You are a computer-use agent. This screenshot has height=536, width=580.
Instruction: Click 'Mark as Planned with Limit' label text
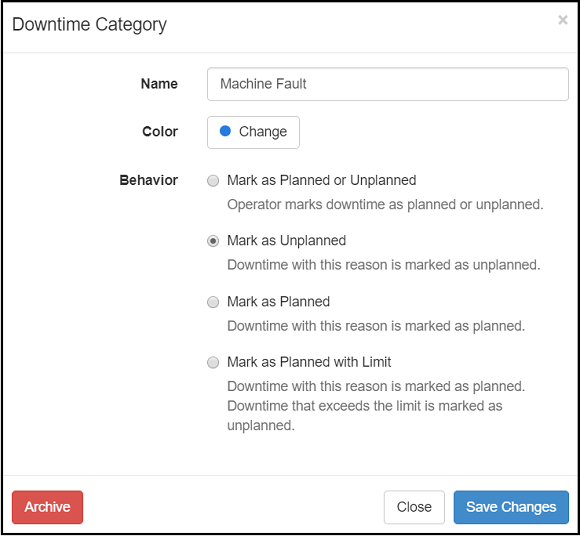point(309,362)
